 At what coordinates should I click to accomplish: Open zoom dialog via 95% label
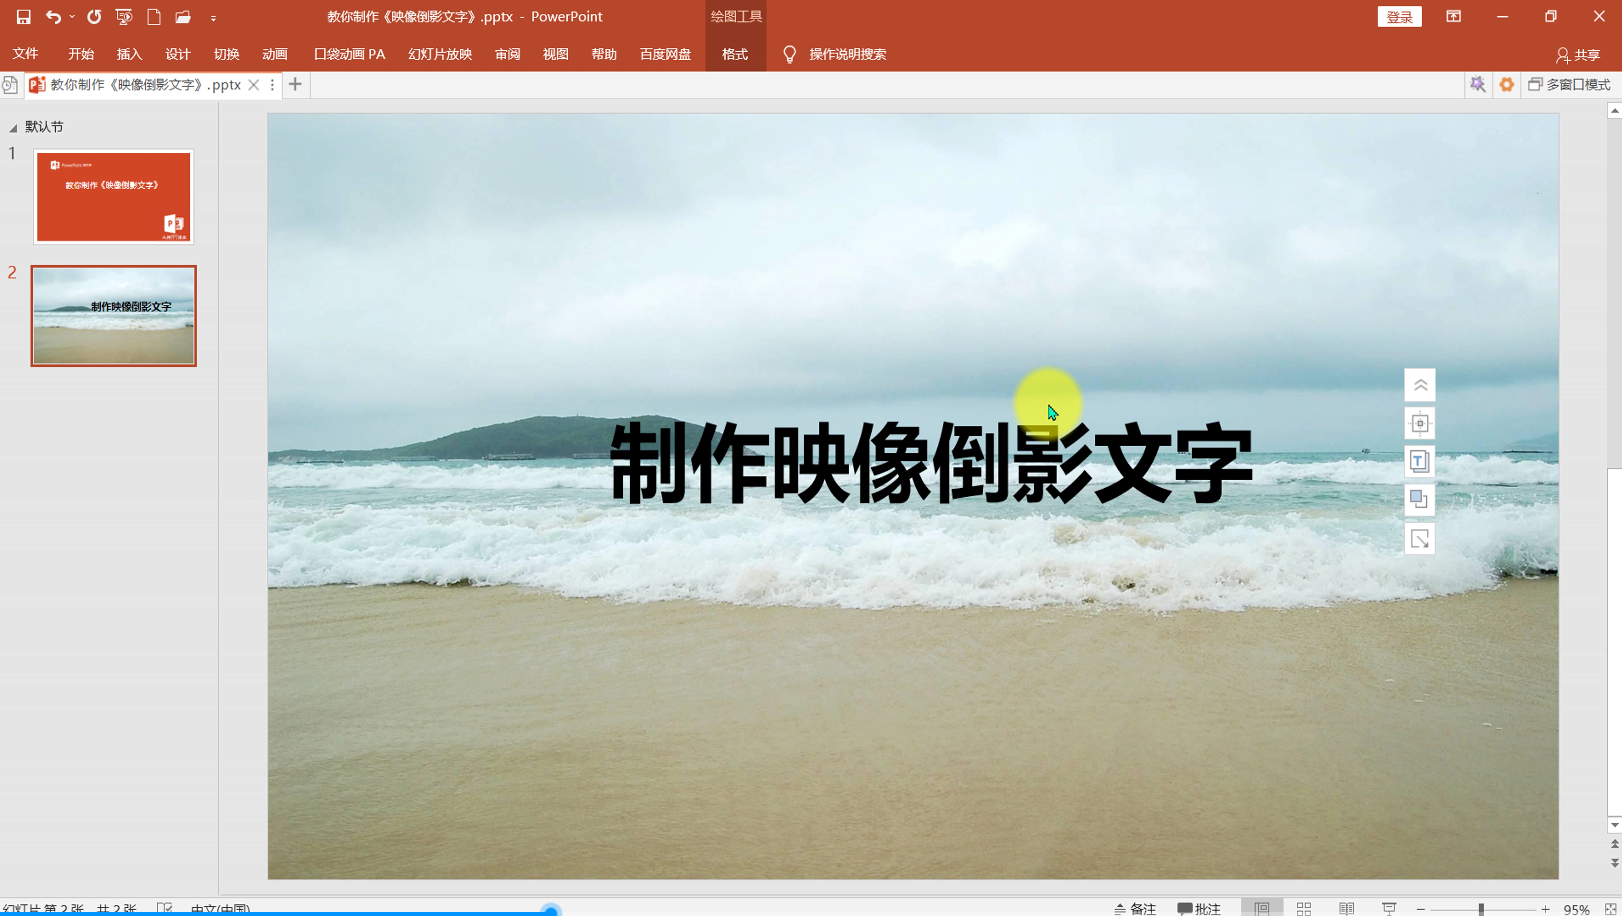point(1577,909)
